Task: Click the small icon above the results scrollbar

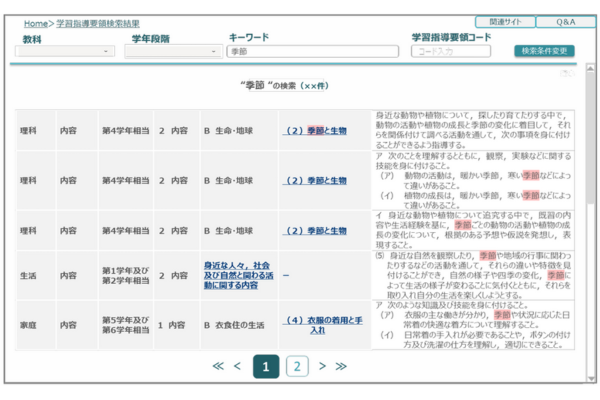Action: (x=567, y=73)
